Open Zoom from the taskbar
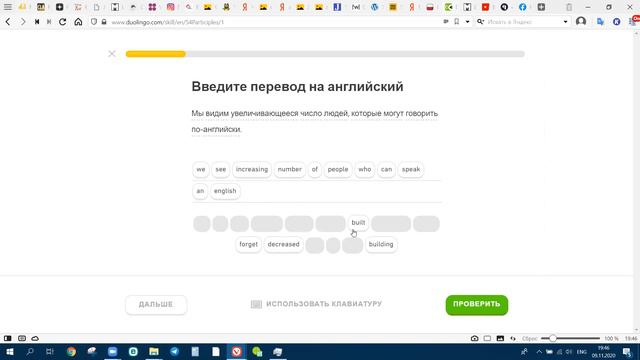Viewport: 640px width, 360px height. (x=113, y=351)
